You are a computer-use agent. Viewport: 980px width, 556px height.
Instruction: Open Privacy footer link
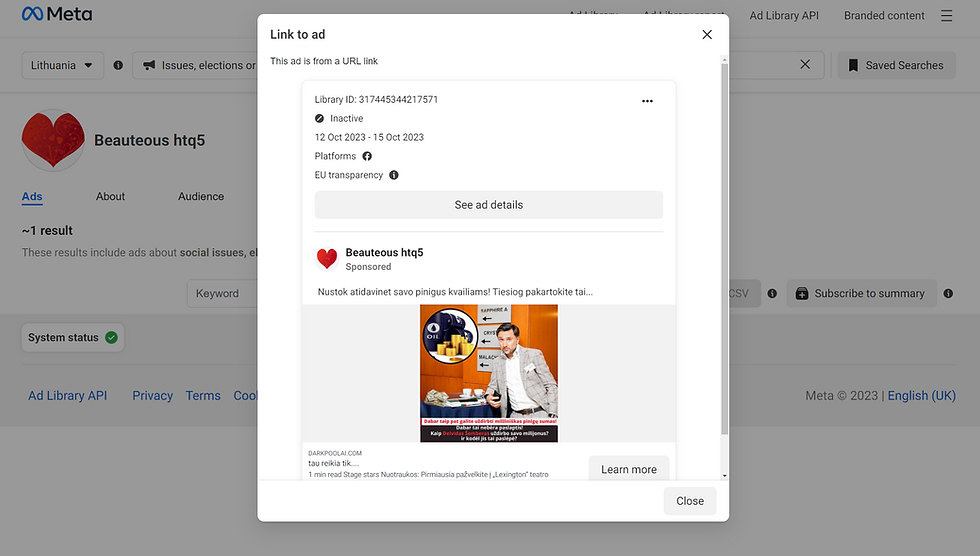tap(152, 395)
